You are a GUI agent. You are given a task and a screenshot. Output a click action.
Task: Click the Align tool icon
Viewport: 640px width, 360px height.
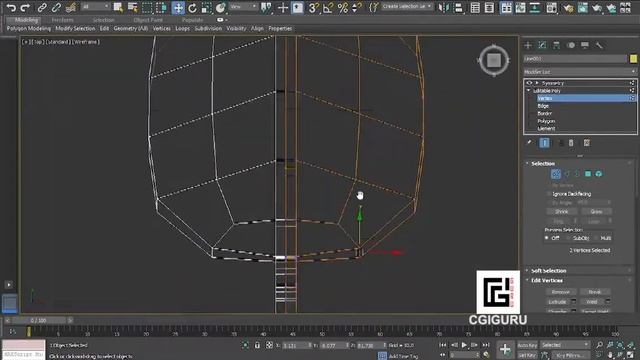458,7
